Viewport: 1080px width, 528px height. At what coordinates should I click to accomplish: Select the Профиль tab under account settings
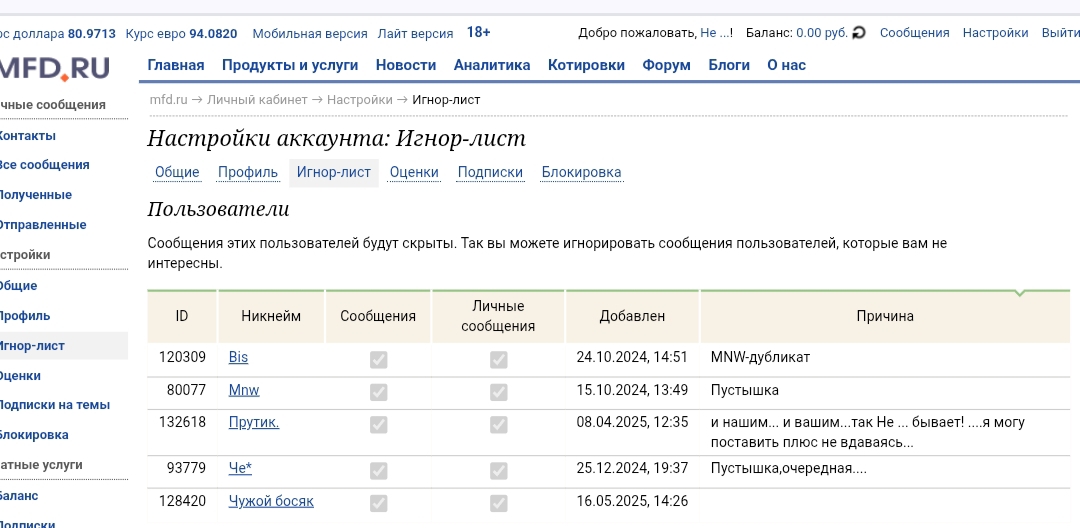pyautogui.click(x=248, y=172)
